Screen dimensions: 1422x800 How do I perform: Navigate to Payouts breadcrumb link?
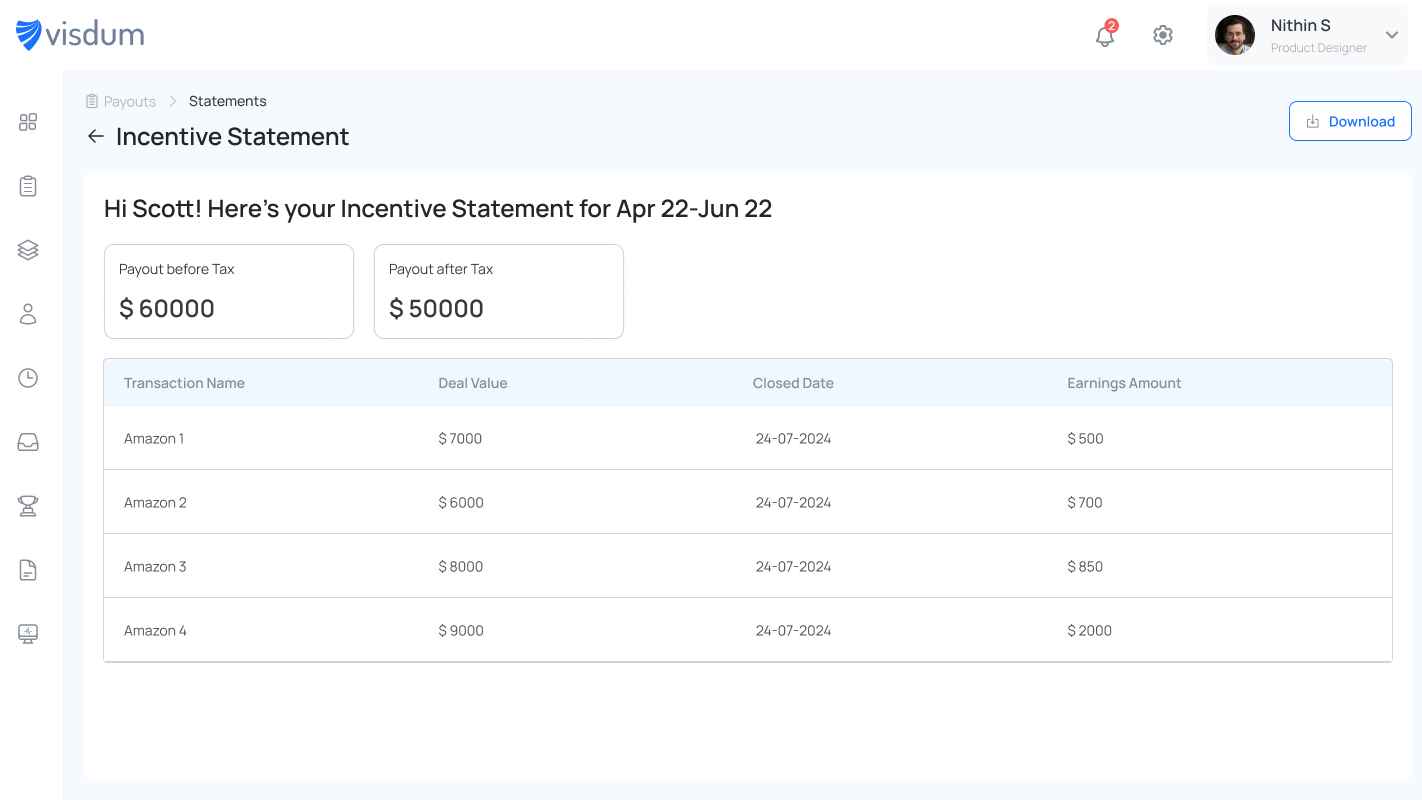[129, 101]
